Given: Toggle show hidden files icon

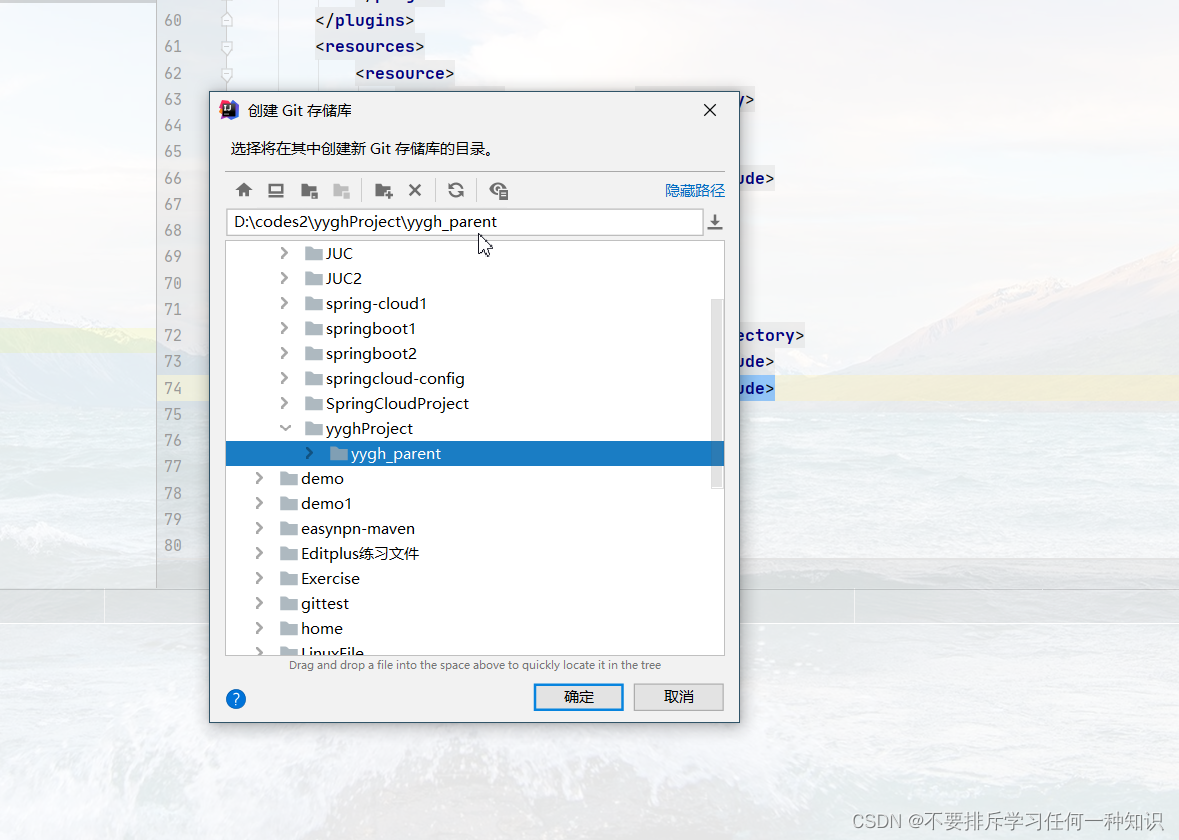Looking at the screenshot, I should [499, 191].
